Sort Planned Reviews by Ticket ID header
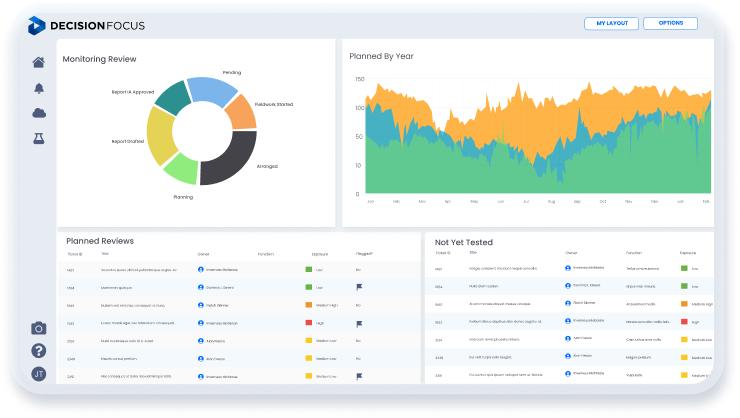The image size is (740, 418). 75,254
